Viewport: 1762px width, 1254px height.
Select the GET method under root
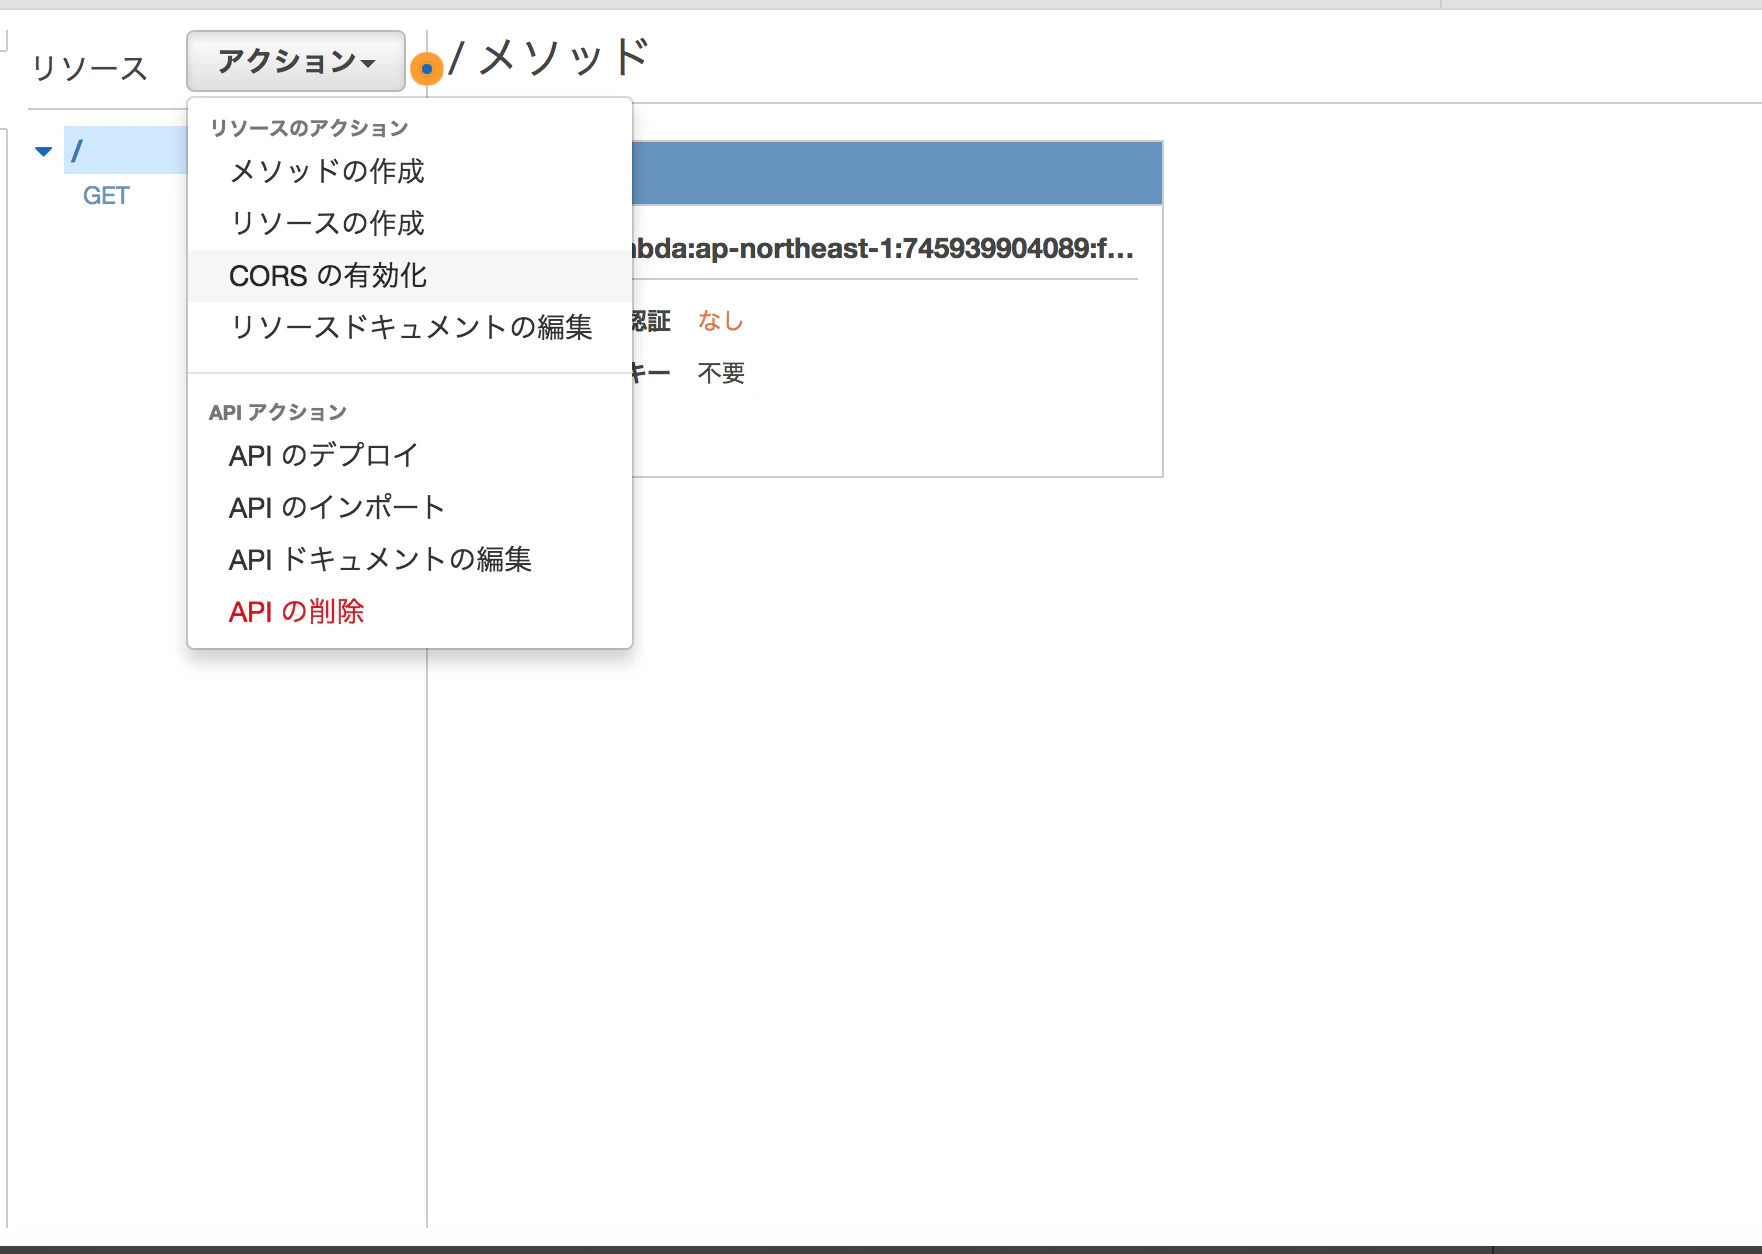106,195
